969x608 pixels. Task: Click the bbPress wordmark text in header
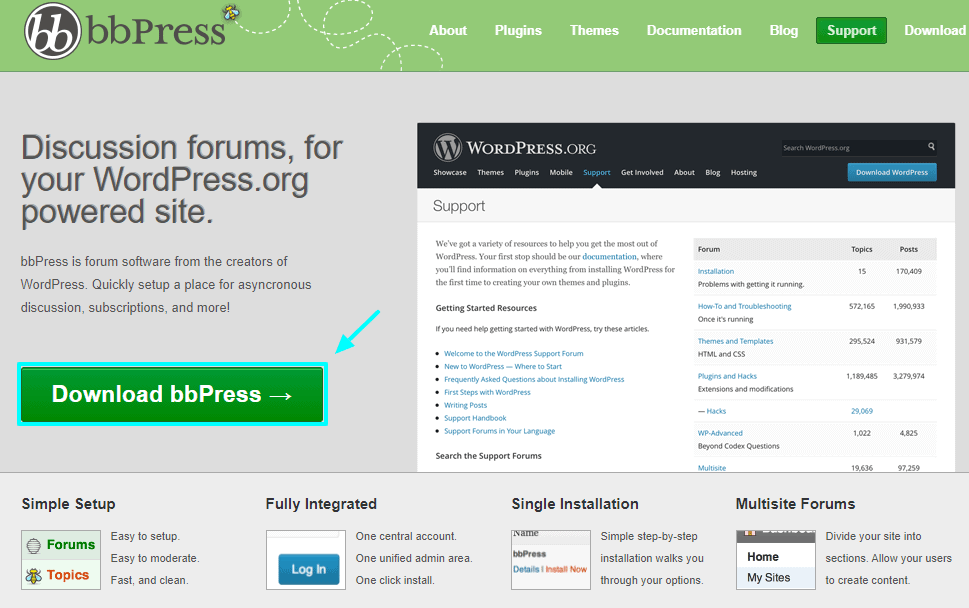[156, 31]
